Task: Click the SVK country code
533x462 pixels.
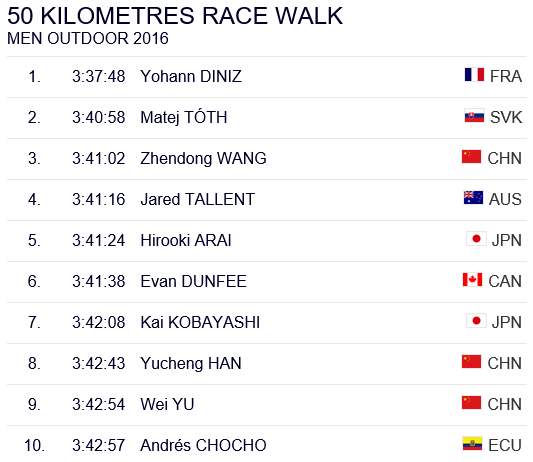Action: [506, 118]
